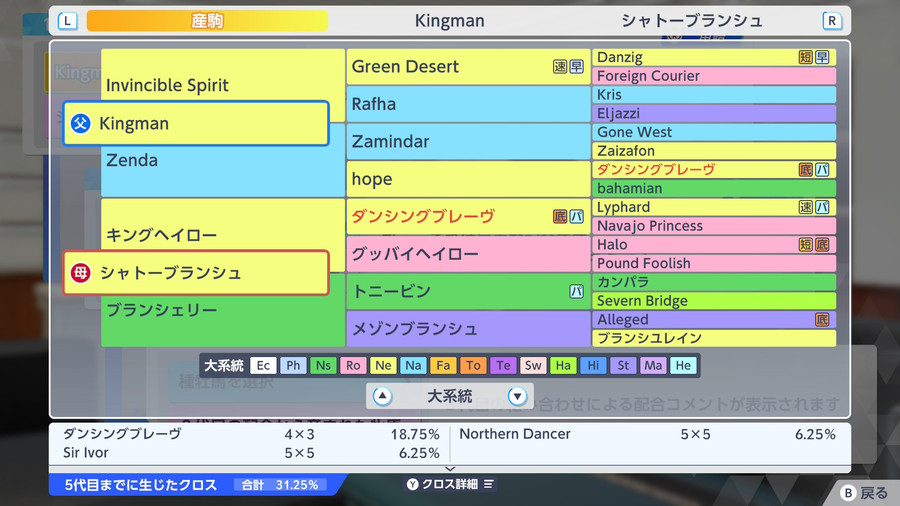The height and width of the screenshot is (506, 900).
Task: Select Foreign Courier ancestor
Action: [714, 76]
